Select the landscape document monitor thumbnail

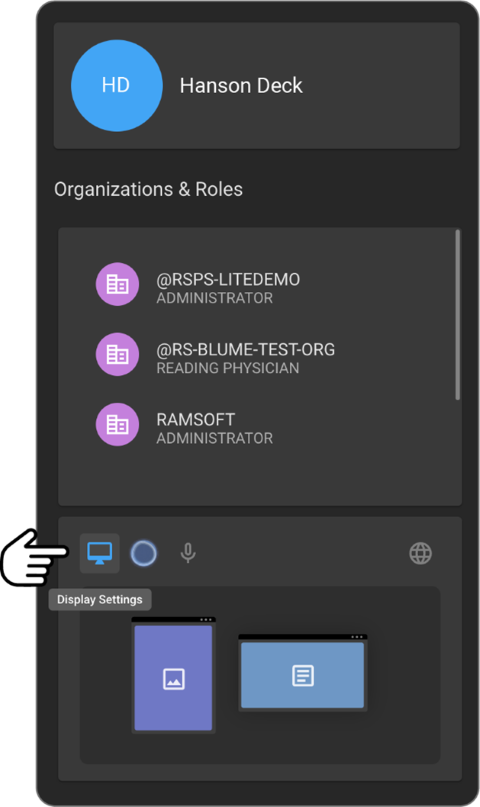tap(303, 673)
